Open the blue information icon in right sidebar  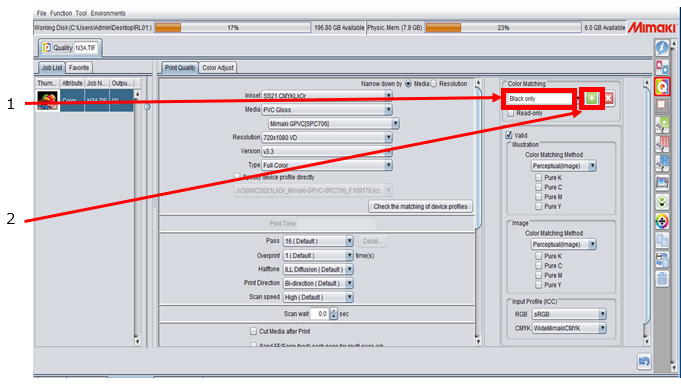click(662, 48)
